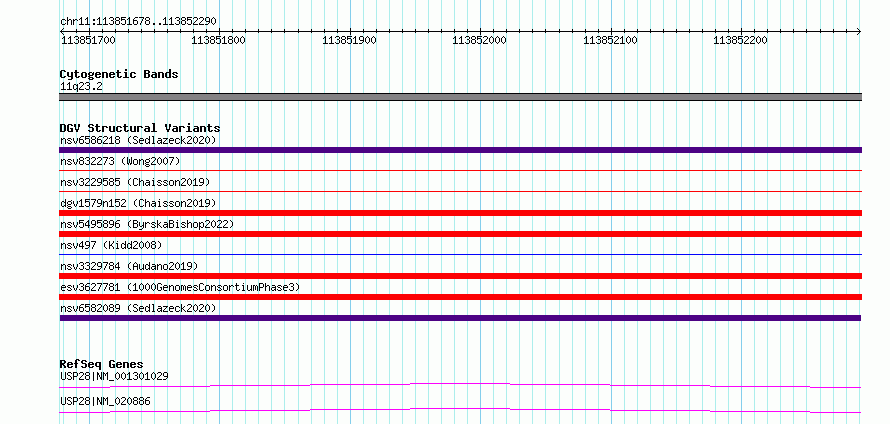The width and height of the screenshot is (890, 424).
Task: Select the DGV Structural Variants track heading
Action: (x=140, y=128)
